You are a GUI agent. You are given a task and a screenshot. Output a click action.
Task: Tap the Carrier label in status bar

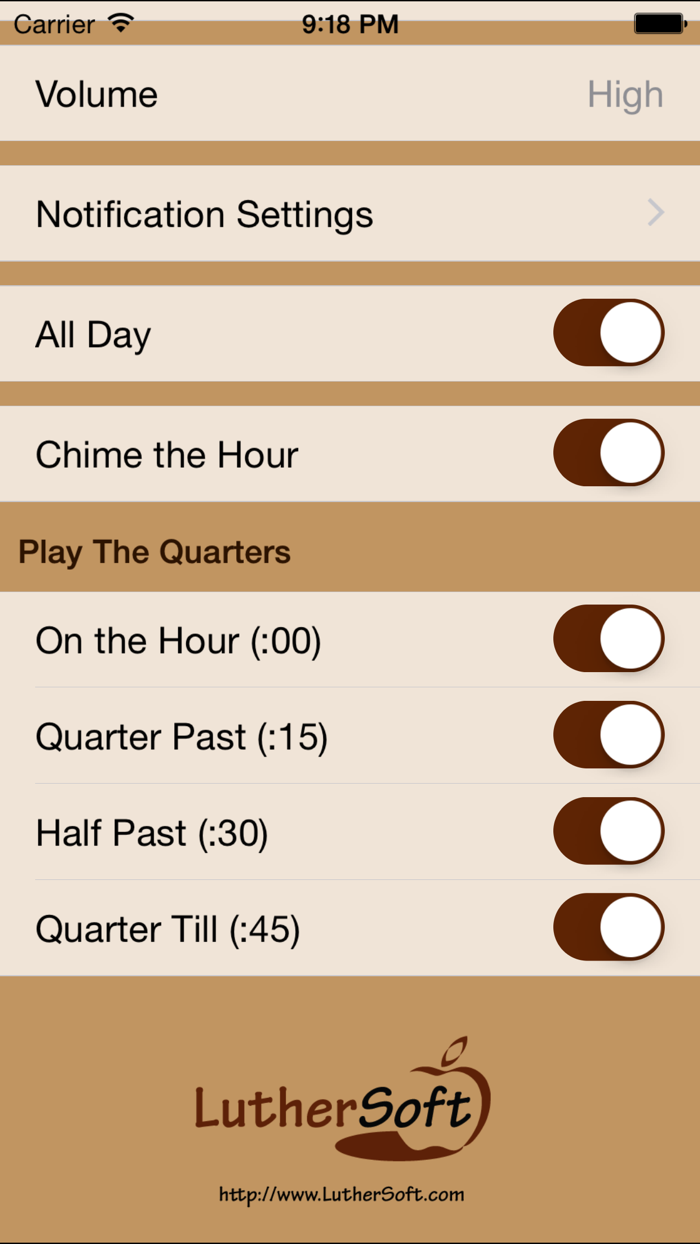[x=56, y=23]
